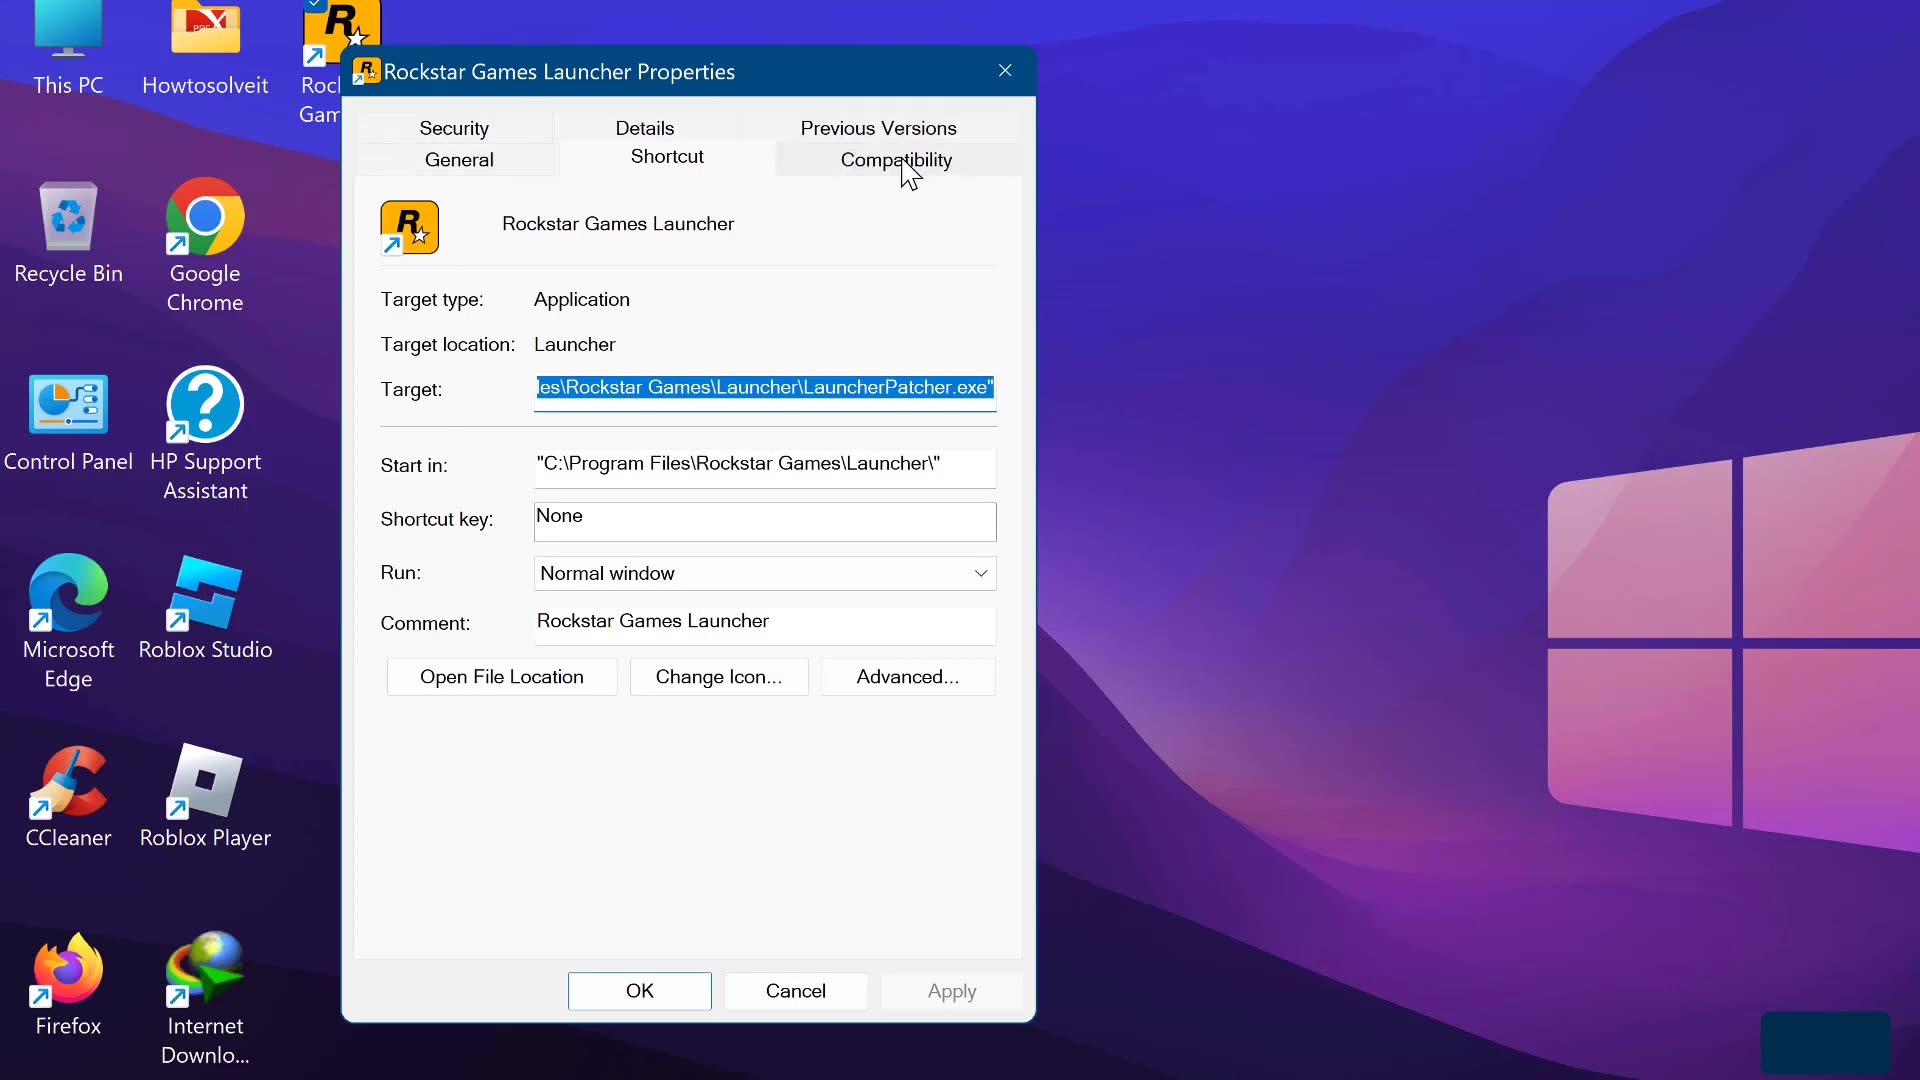Launch Firefox from desktop
1920x1080 pixels.
click(x=68, y=984)
